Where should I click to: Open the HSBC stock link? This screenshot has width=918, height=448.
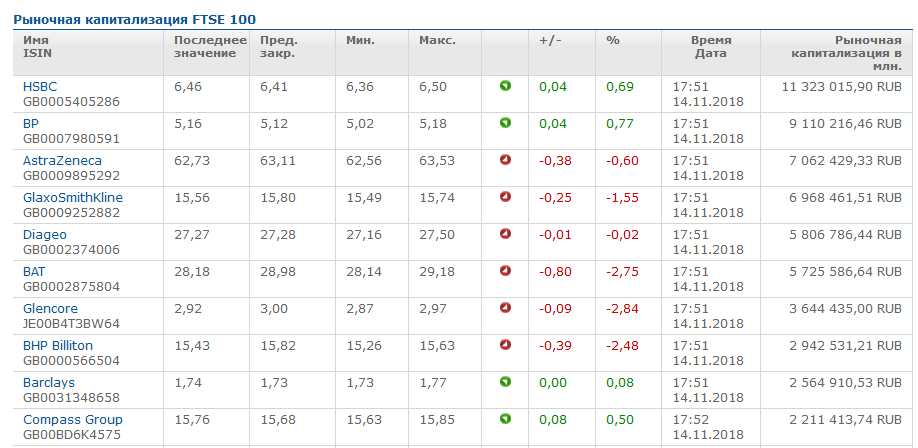point(40,87)
